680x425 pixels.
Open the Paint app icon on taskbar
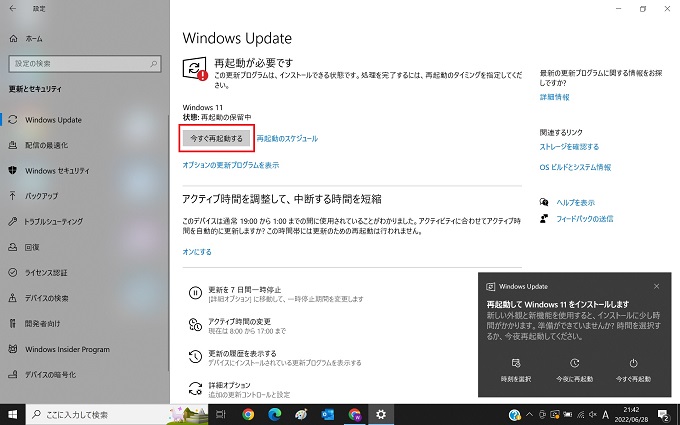click(x=301, y=415)
